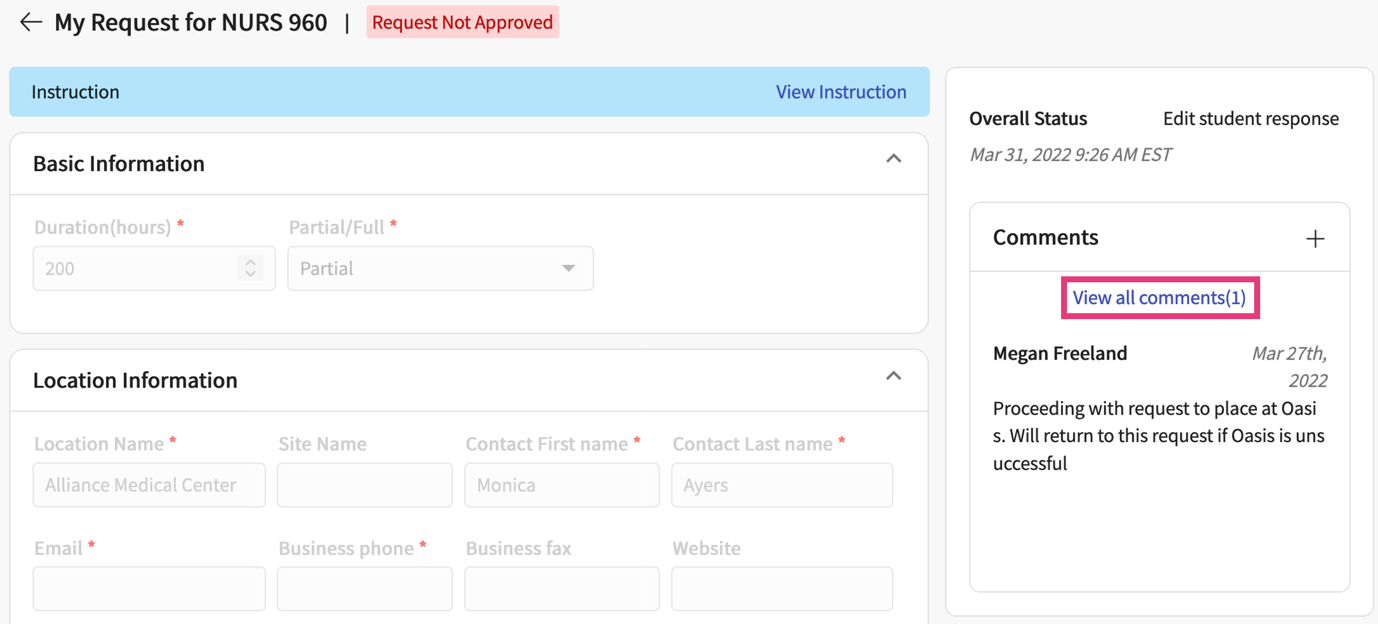Image resolution: width=1378 pixels, height=624 pixels.
Task: Click the back arrow to leave request
Action: click(x=30, y=22)
